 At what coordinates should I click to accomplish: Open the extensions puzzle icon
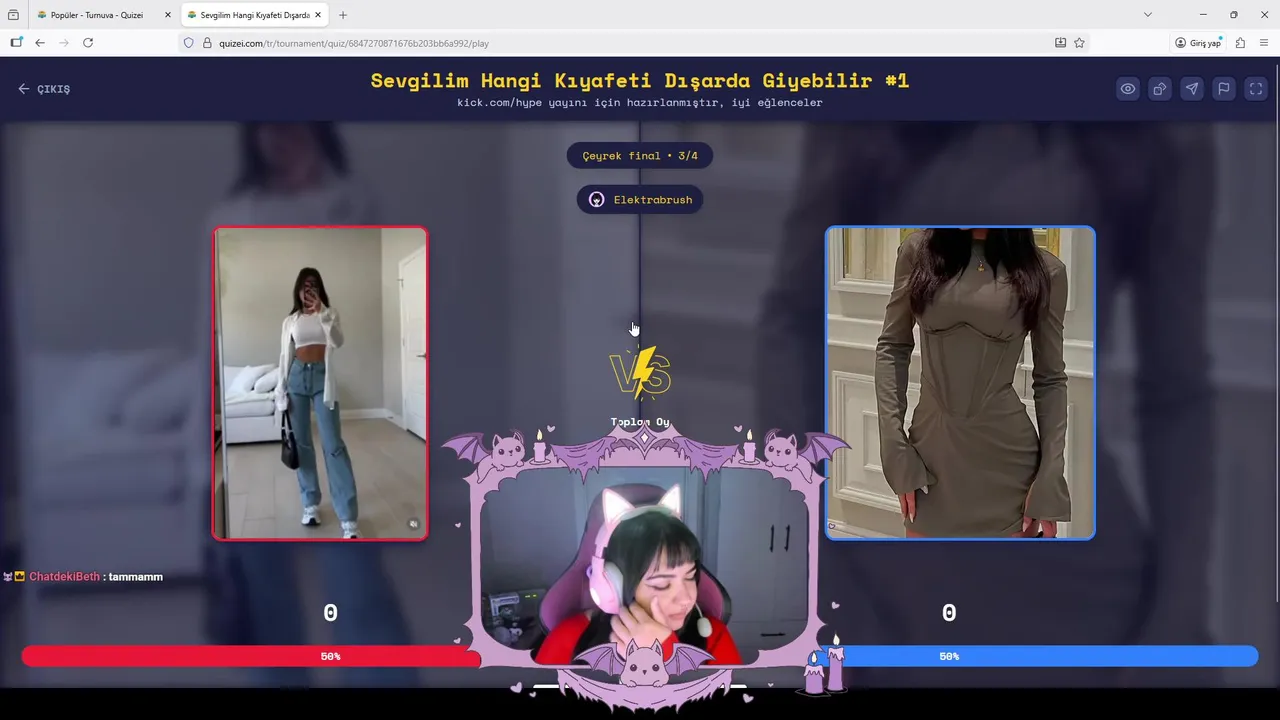pos(1240,43)
